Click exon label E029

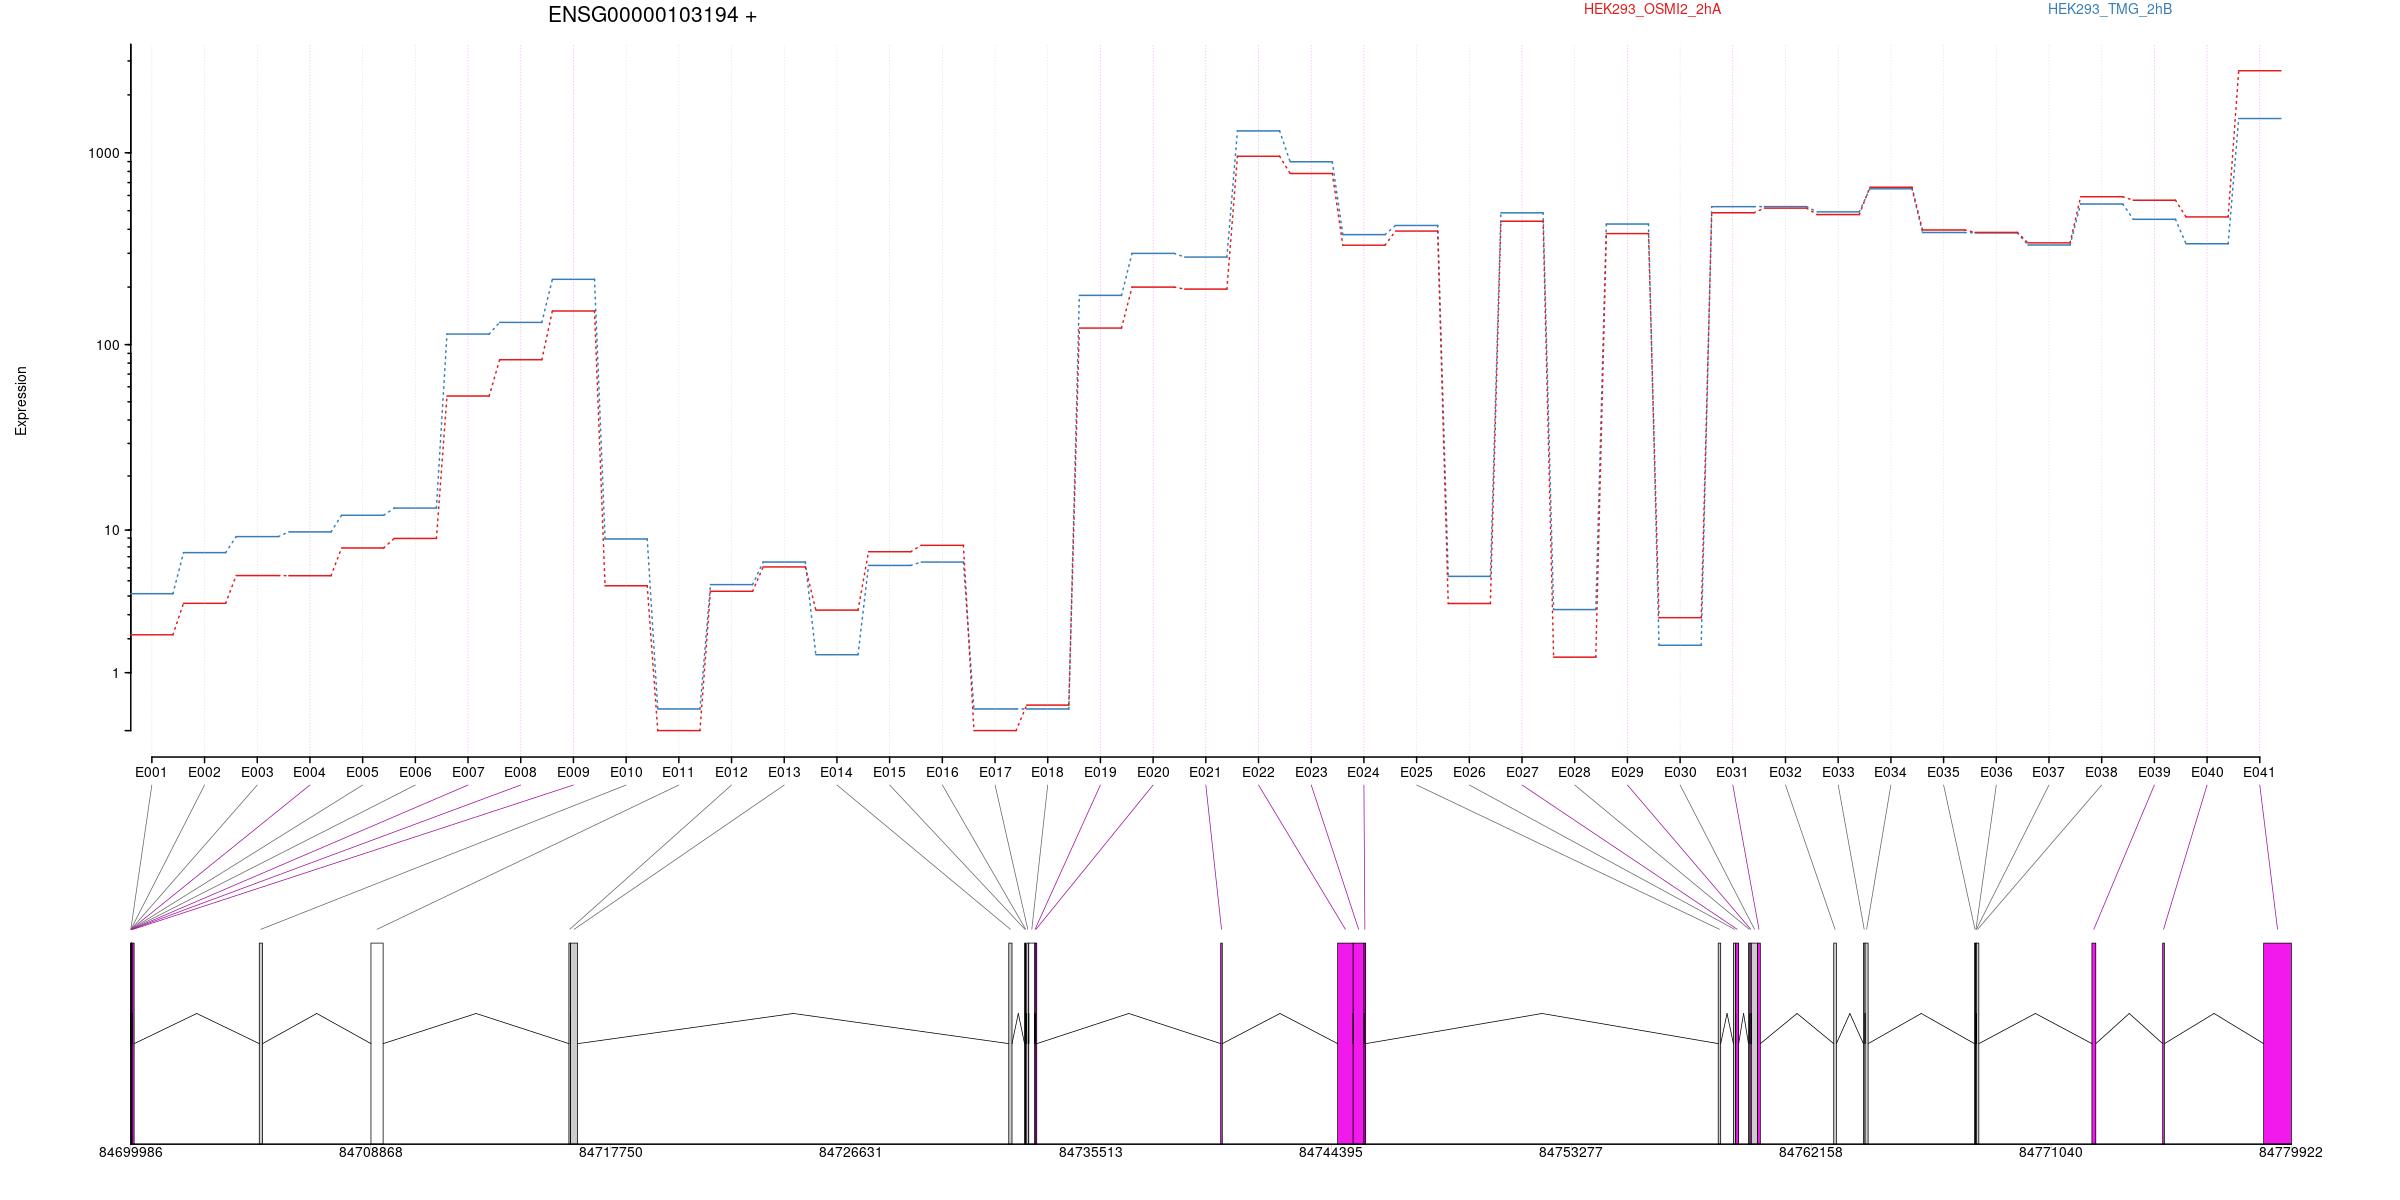[1627, 772]
